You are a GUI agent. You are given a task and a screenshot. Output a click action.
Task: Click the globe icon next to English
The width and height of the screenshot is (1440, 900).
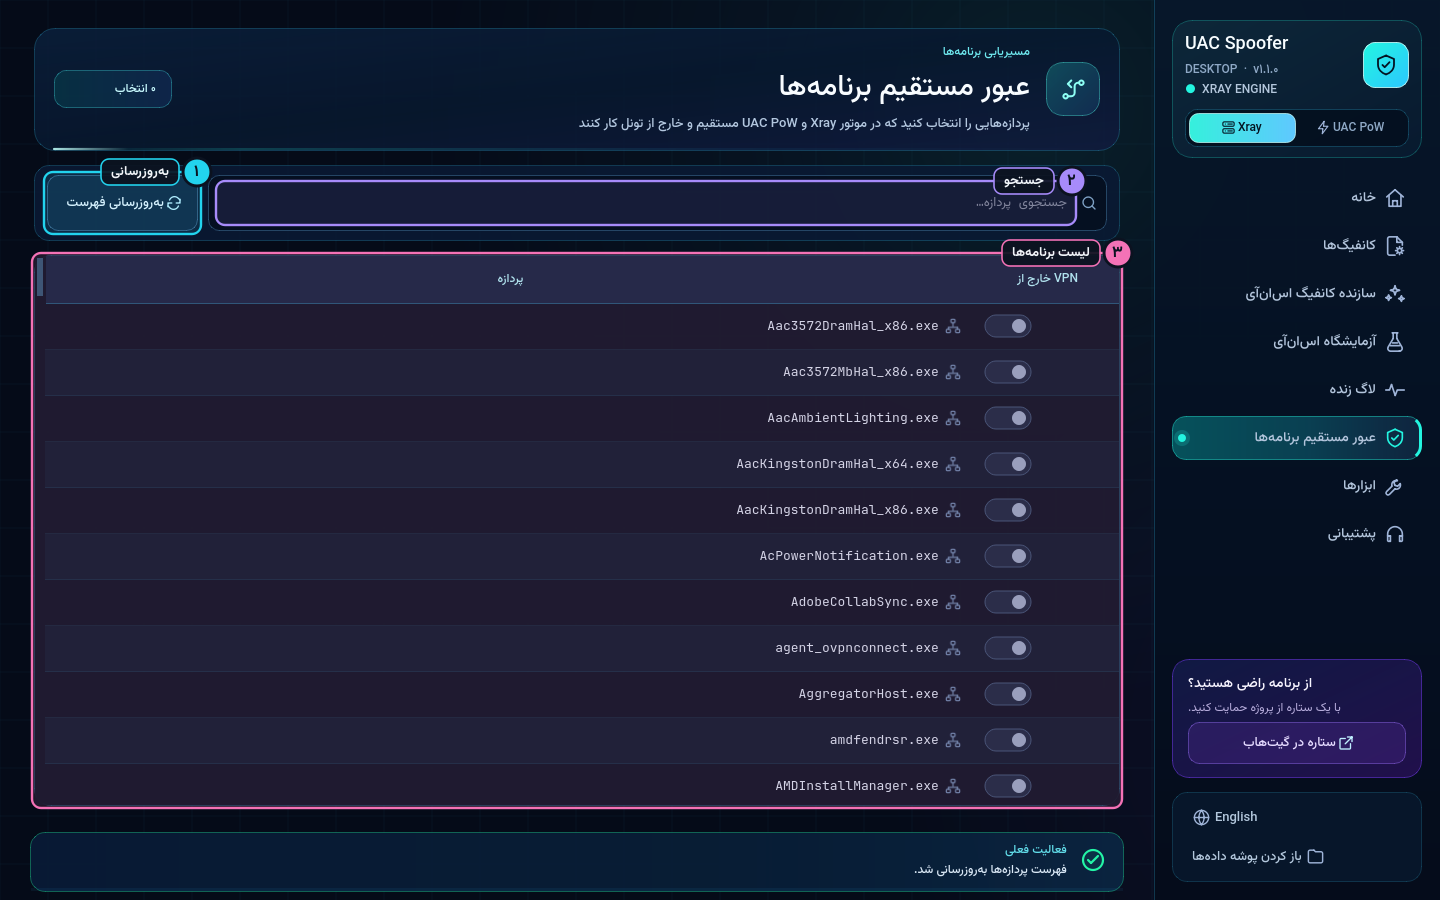[x=1201, y=817]
